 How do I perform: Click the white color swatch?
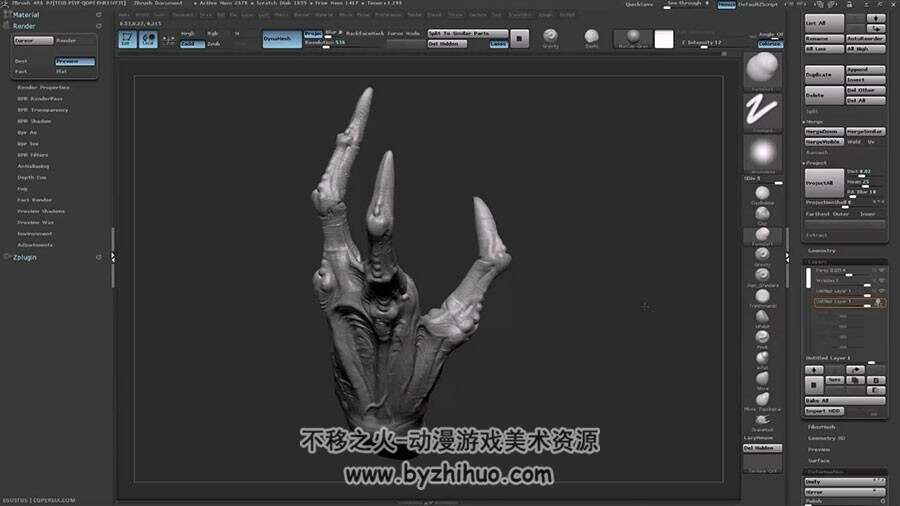pos(664,39)
